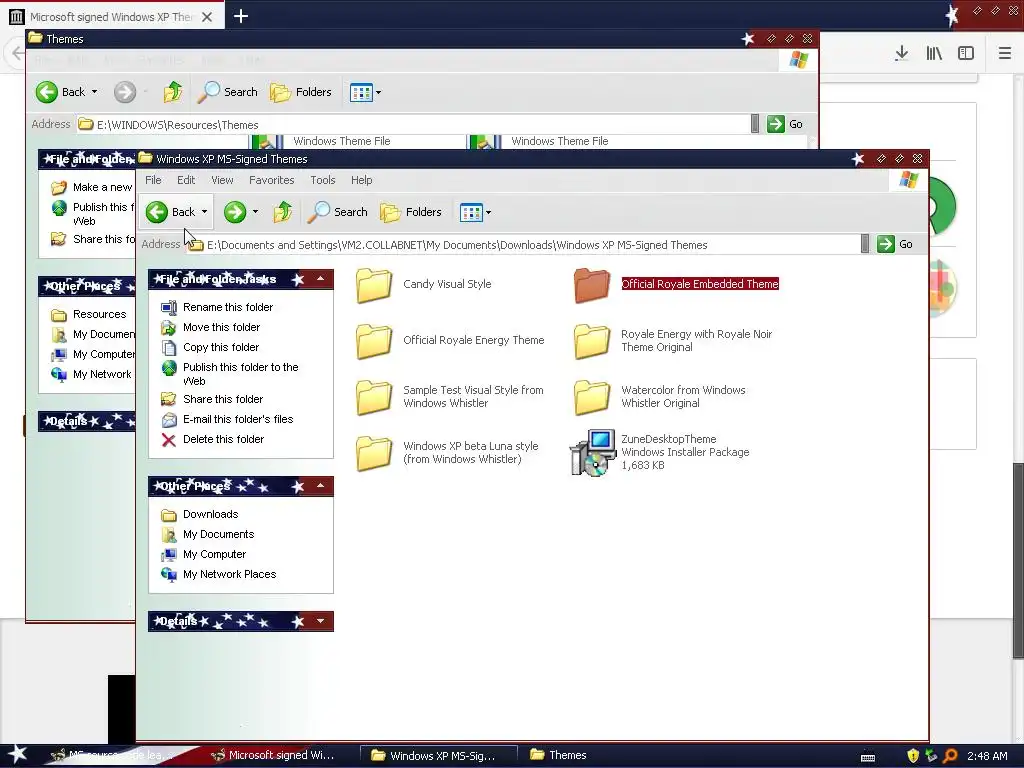Open Views dropdown arrow in front window
Viewport: 1024px width, 768px height.
[488, 212]
